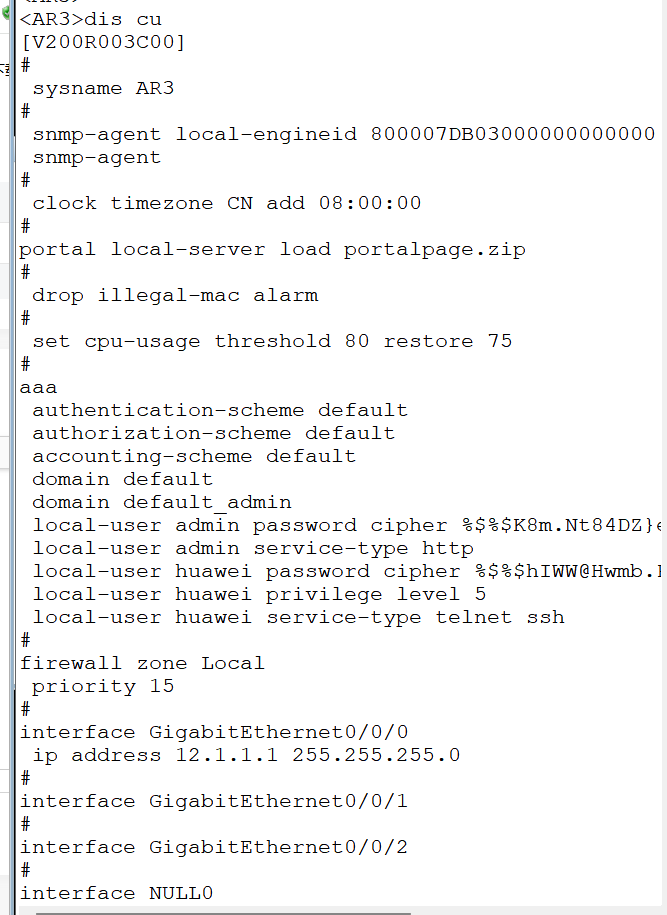Click the 'firewall zone Local' line

tap(142, 663)
